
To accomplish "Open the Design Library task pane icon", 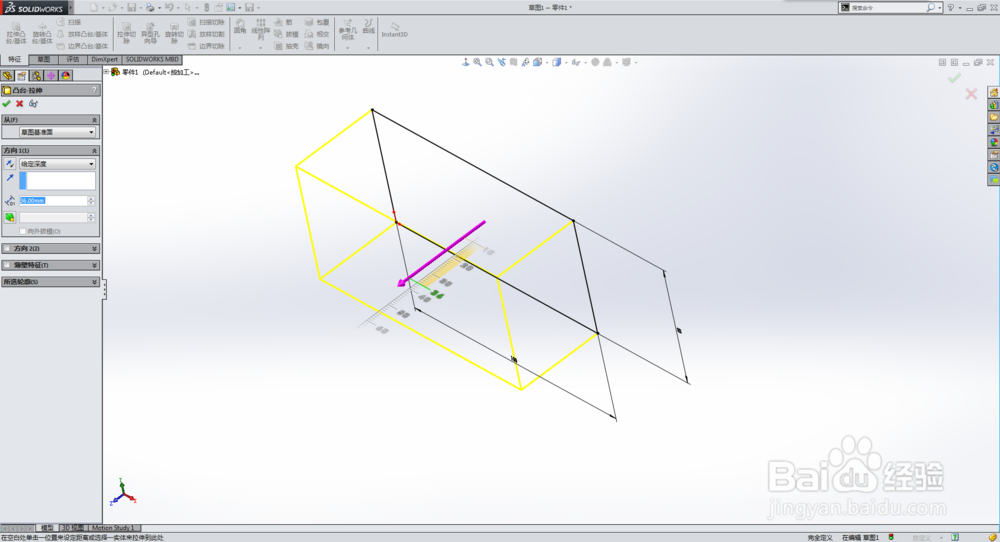I will click(994, 105).
